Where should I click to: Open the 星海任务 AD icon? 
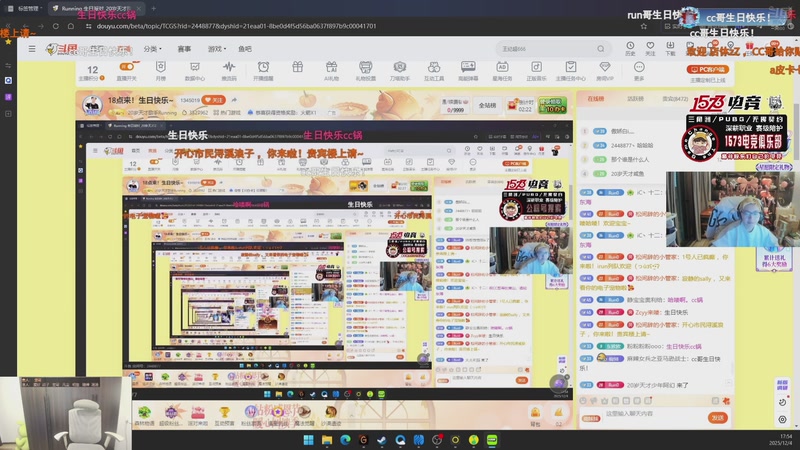click(x=502, y=71)
